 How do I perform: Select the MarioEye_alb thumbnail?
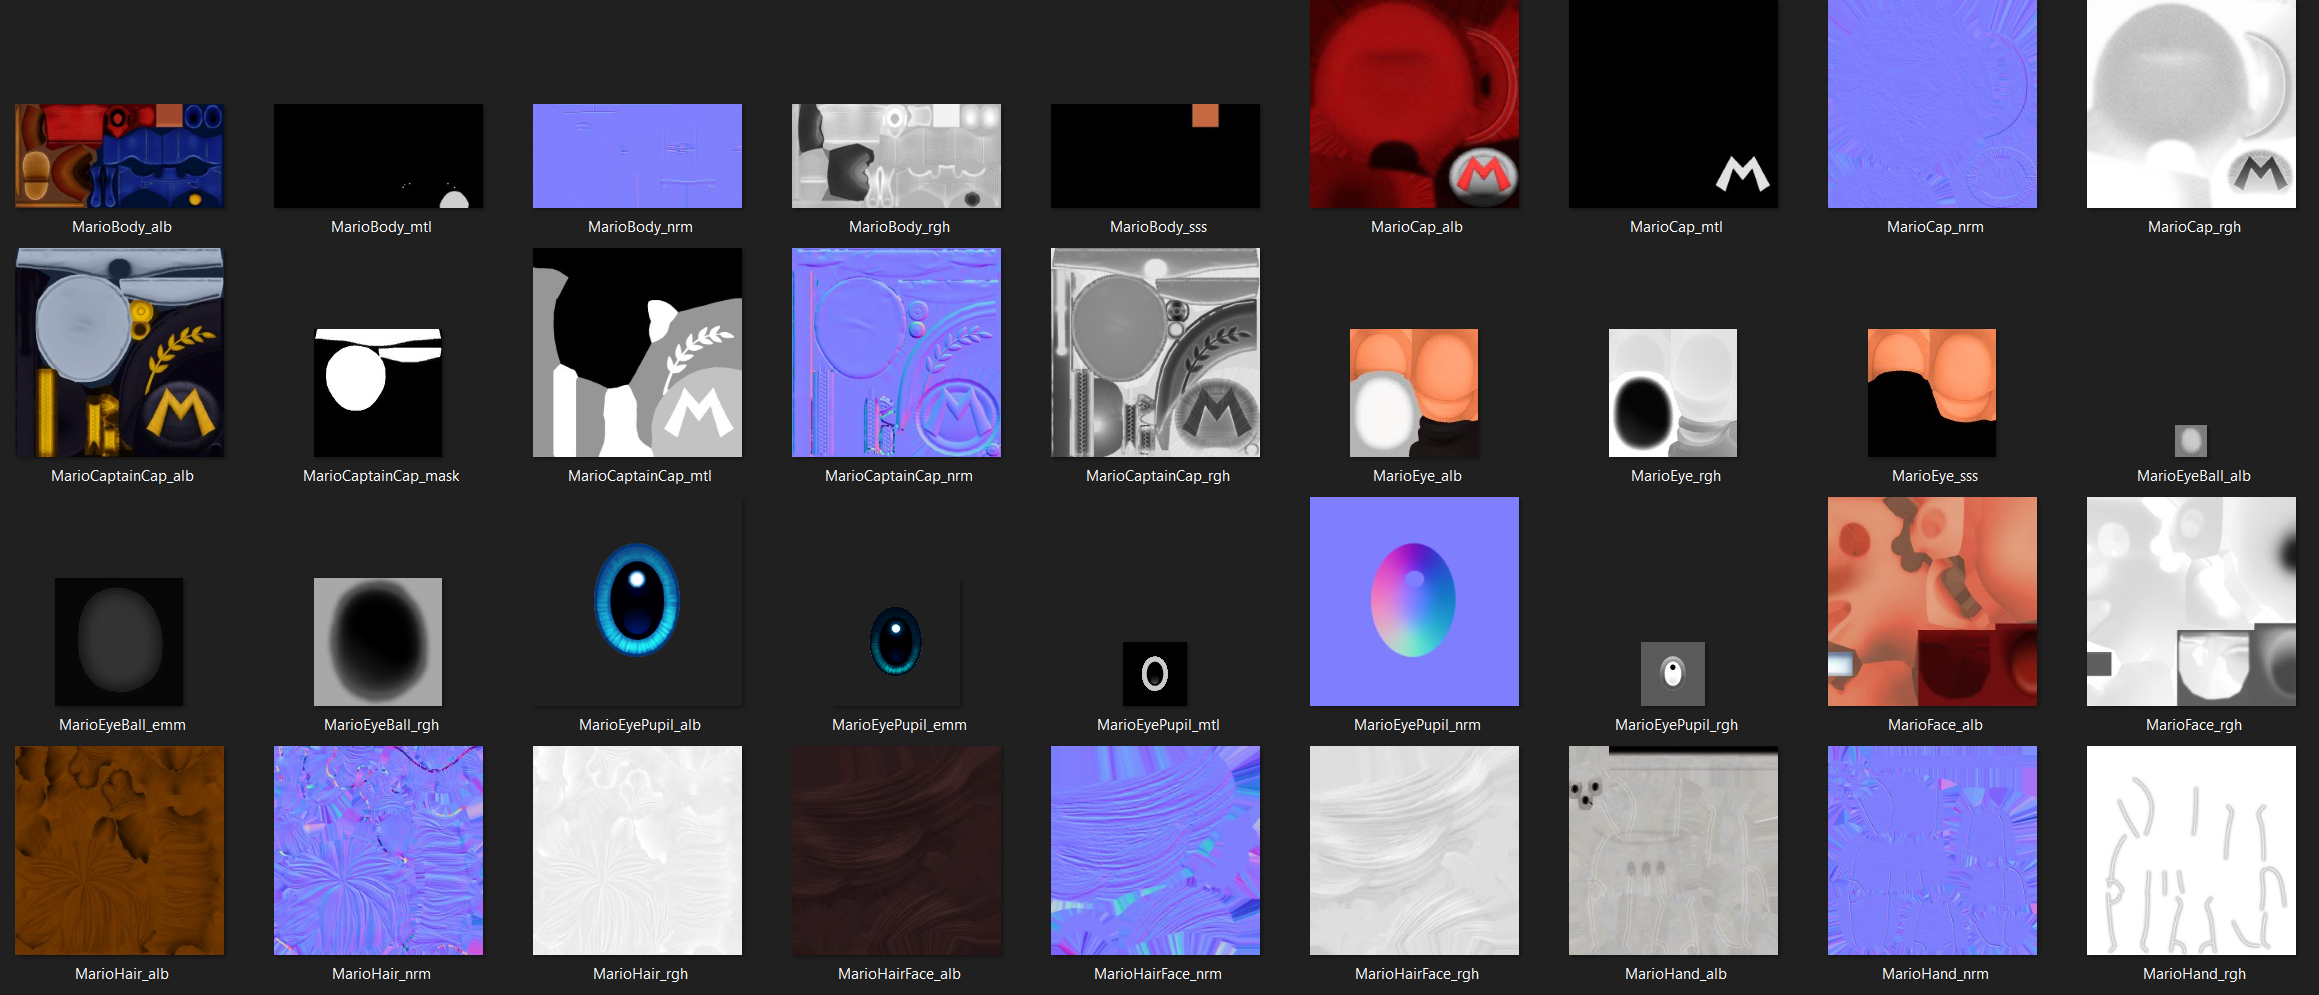point(1414,393)
